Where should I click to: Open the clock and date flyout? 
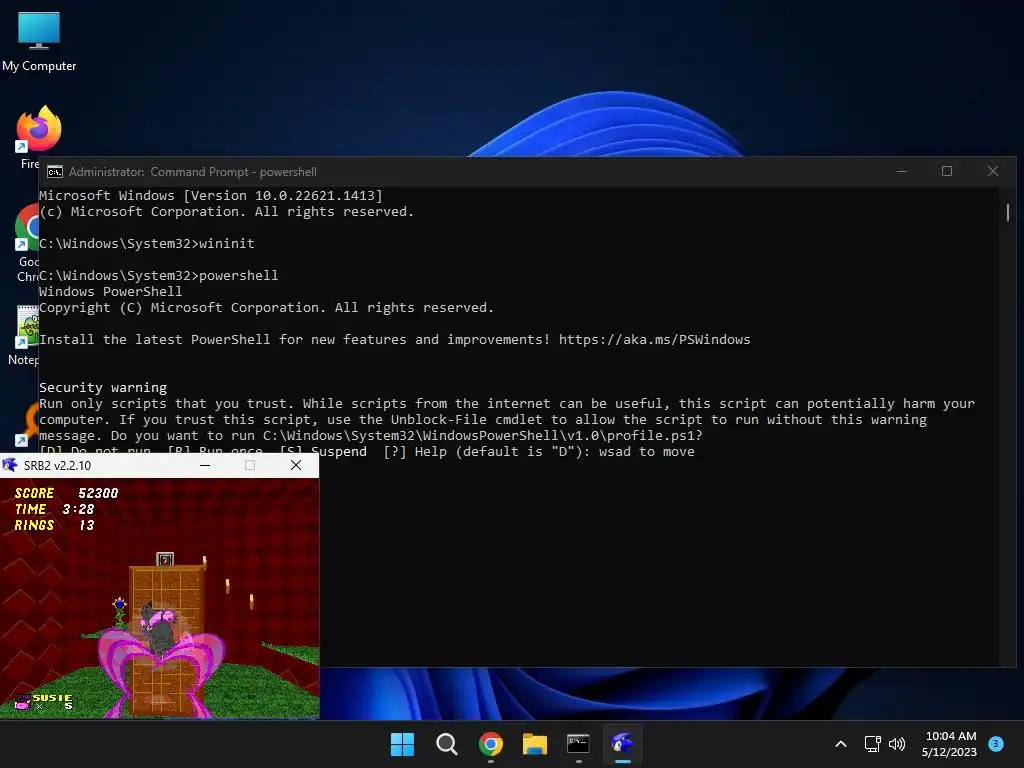click(x=950, y=744)
